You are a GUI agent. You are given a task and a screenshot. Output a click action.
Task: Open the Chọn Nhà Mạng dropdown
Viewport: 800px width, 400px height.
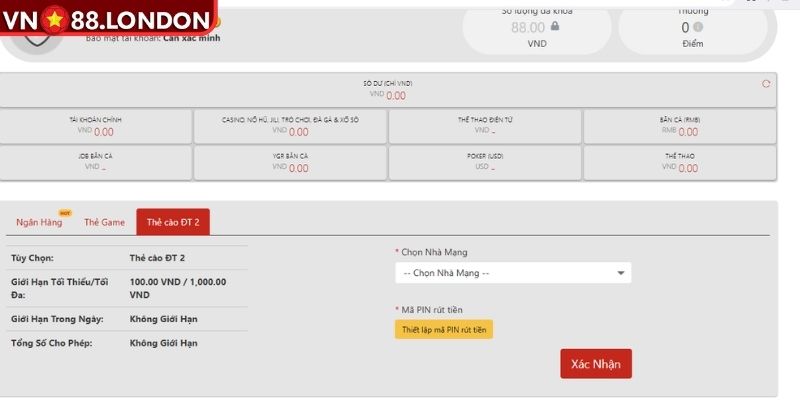click(512, 273)
